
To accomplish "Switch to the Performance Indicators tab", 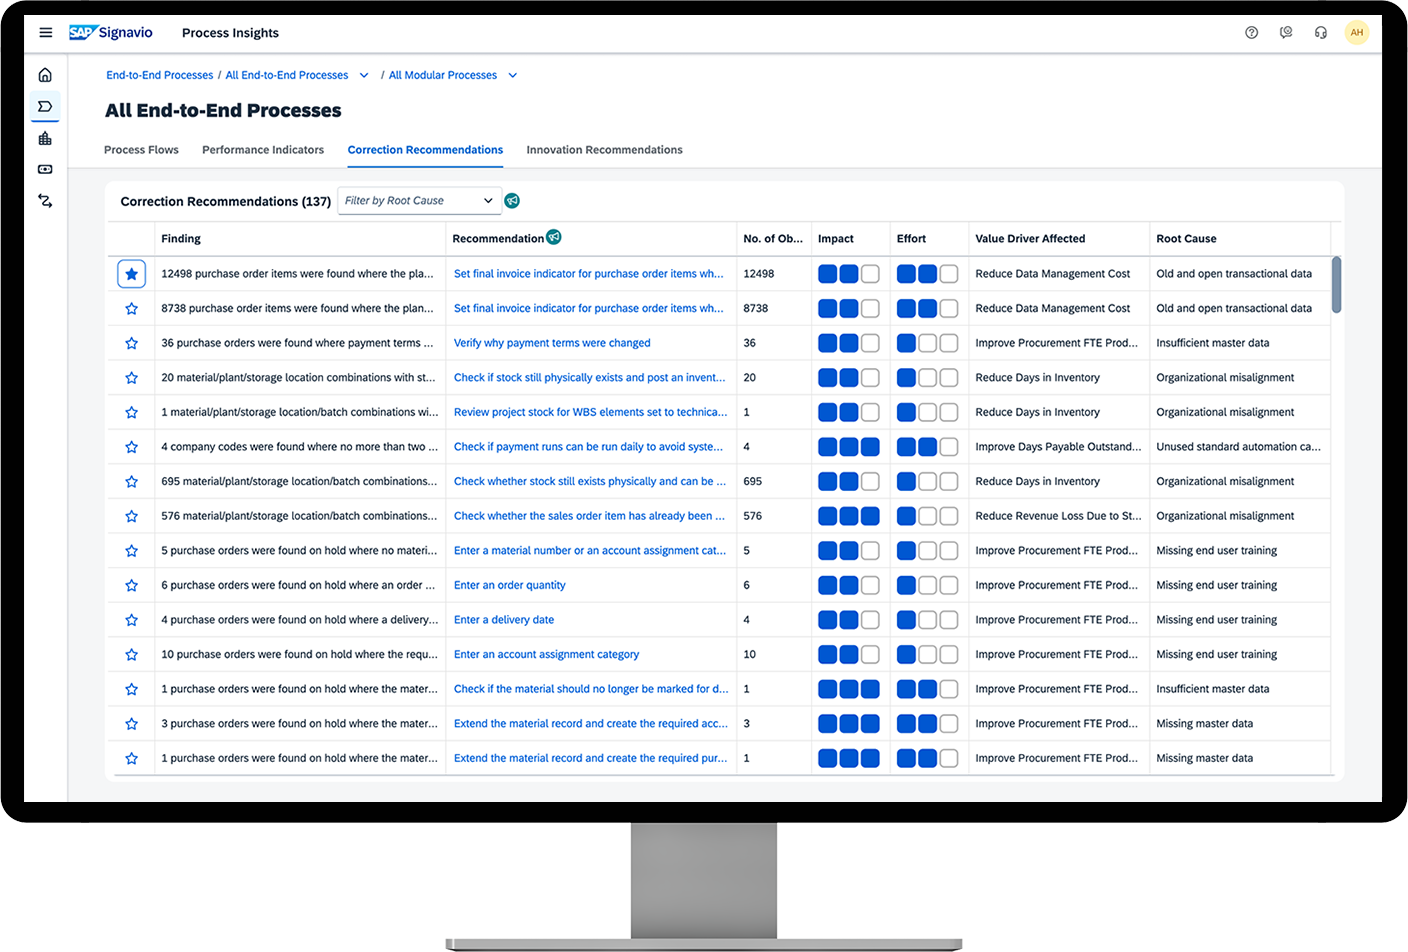I will coord(262,149).
